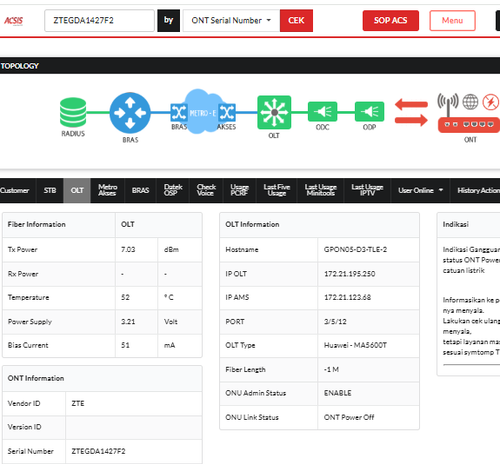Click the ACSIS logo
The width and height of the screenshot is (500, 464).
click(x=13, y=21)
